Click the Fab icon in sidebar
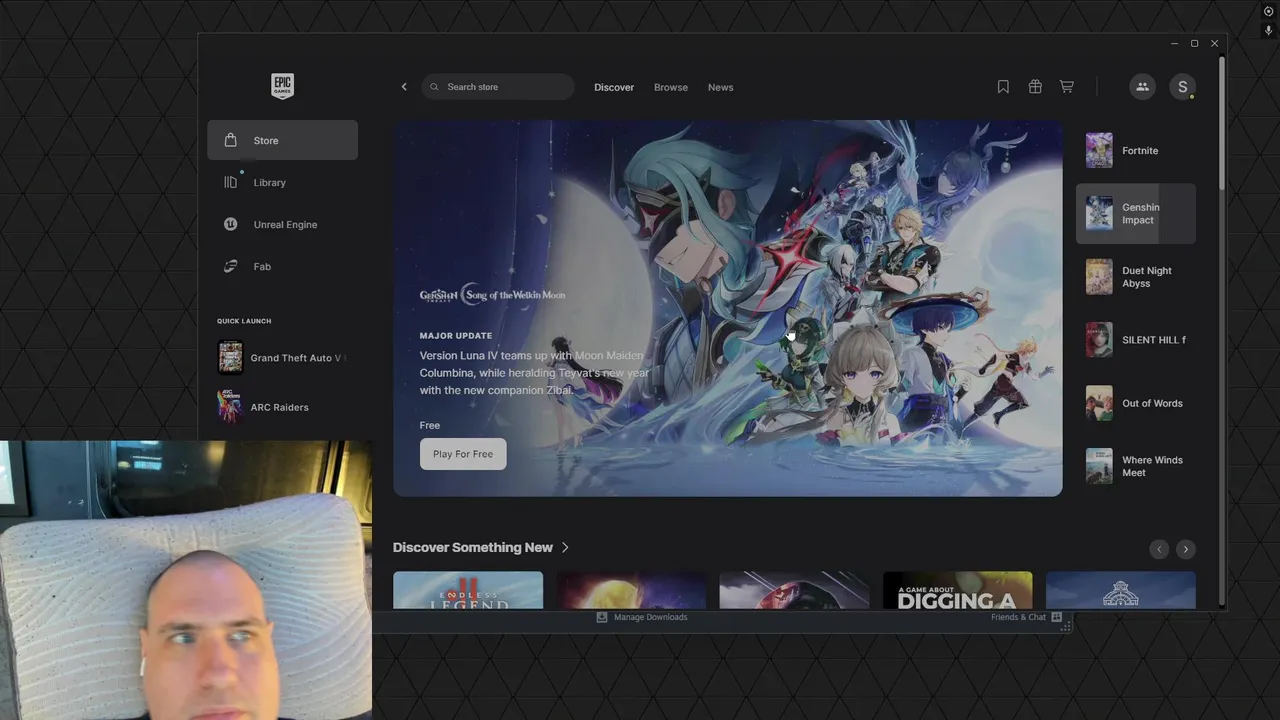 231,266
